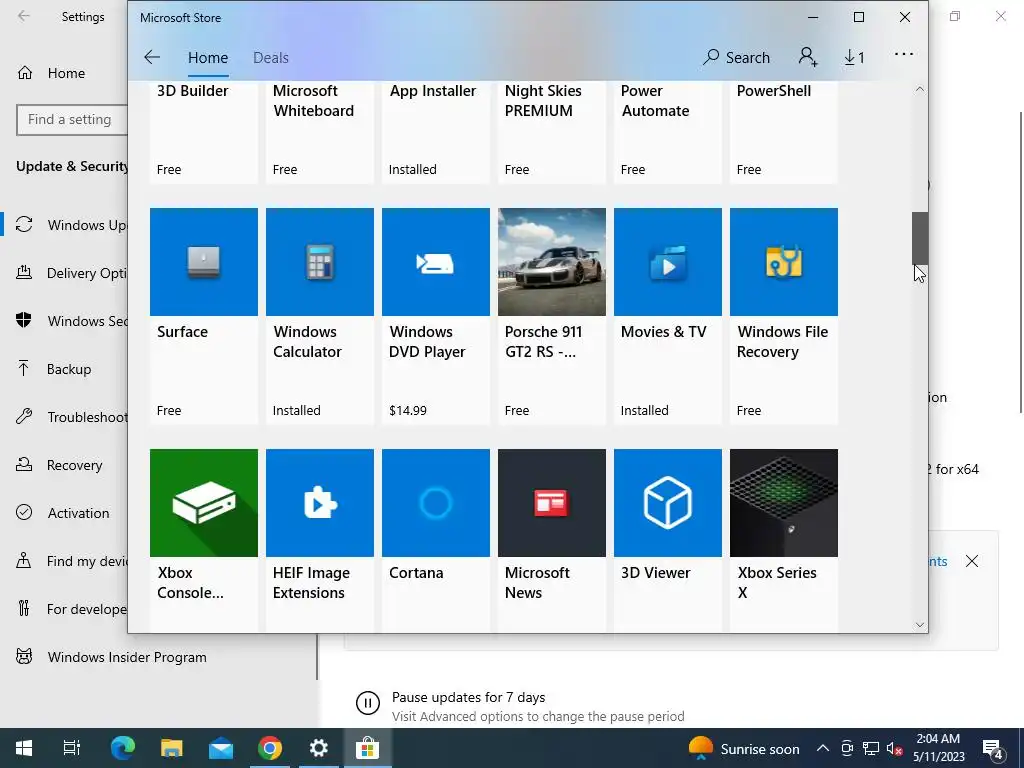
Task: Open the Porsche 911 GT2 RS thumbnail
Action: point(552,262)
